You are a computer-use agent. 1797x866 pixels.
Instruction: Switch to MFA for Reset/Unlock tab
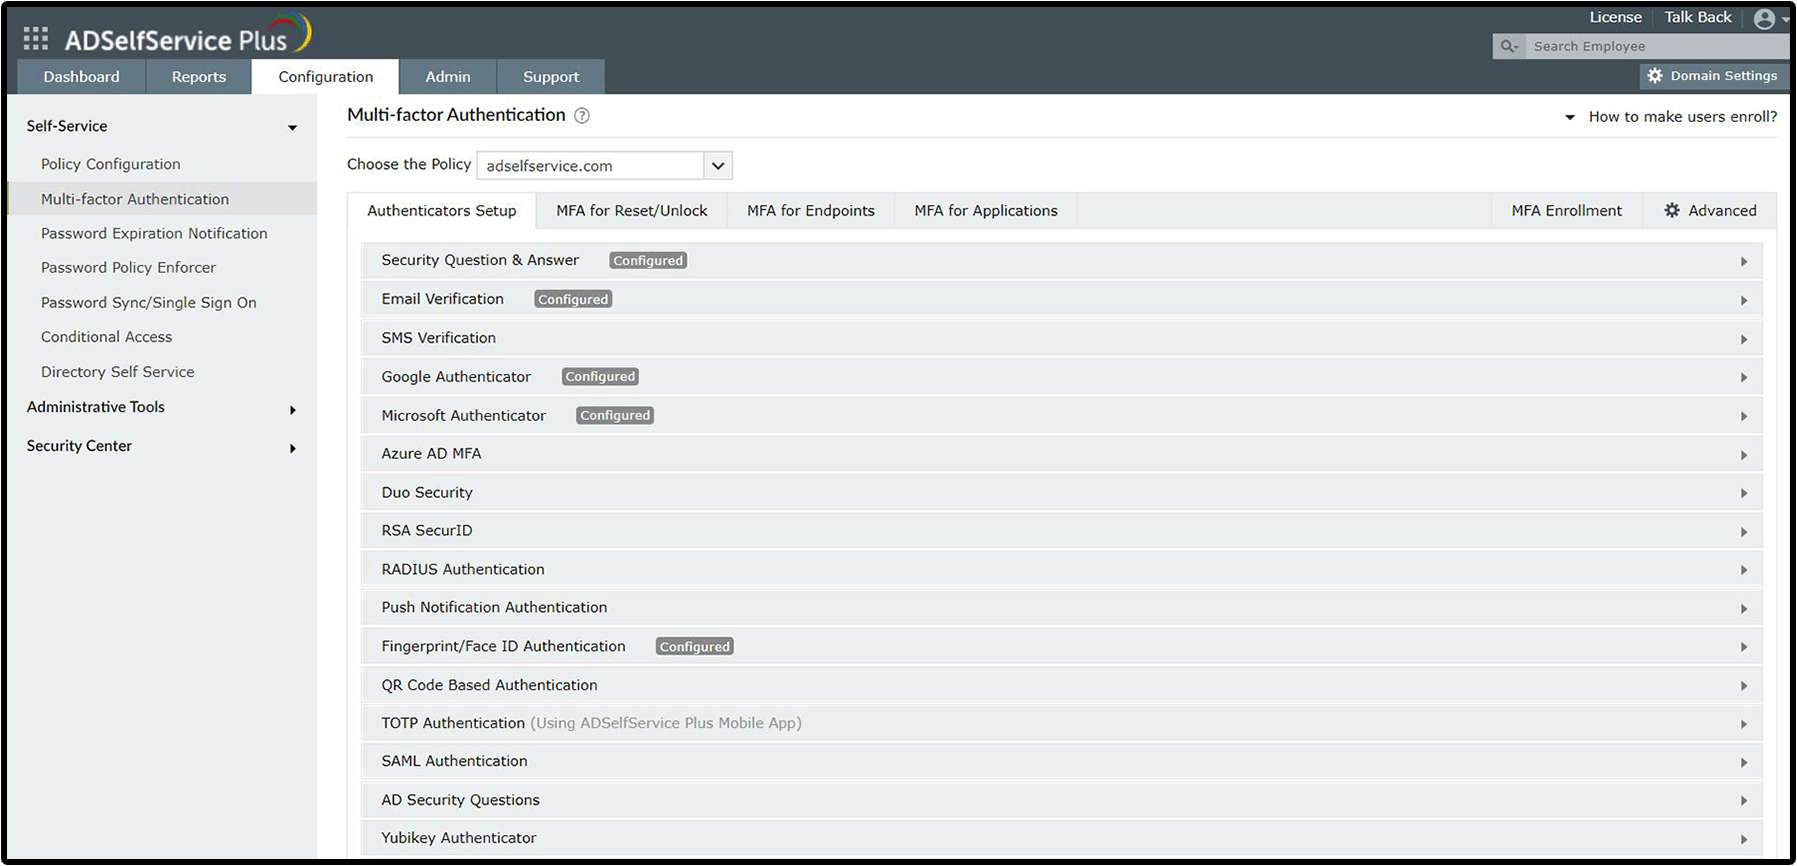coord(632,211)
